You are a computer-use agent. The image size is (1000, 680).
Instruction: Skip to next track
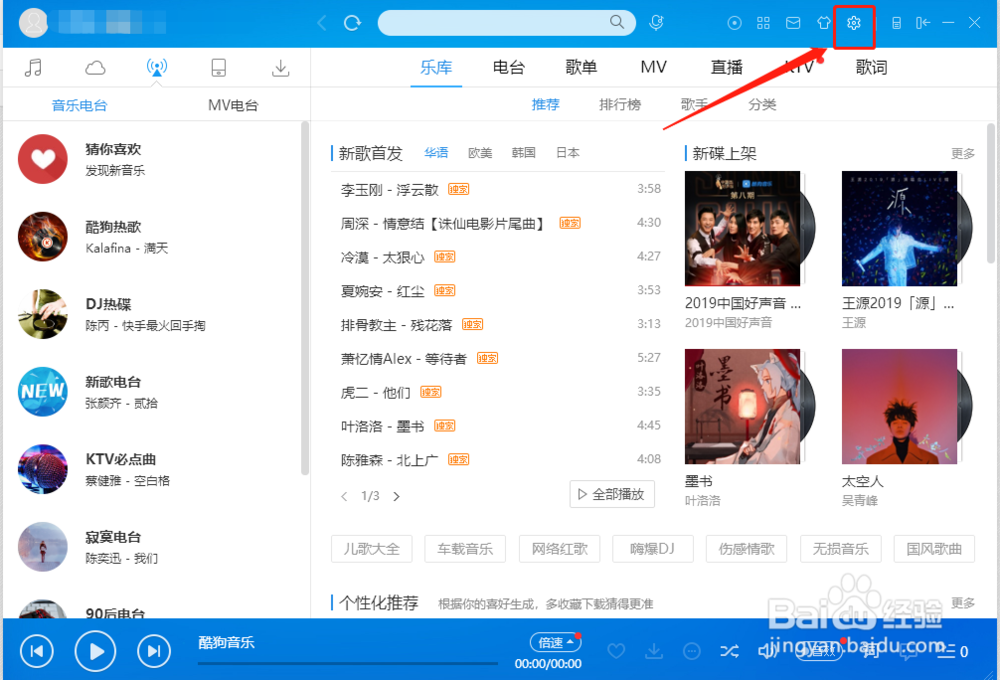point(154,651)
